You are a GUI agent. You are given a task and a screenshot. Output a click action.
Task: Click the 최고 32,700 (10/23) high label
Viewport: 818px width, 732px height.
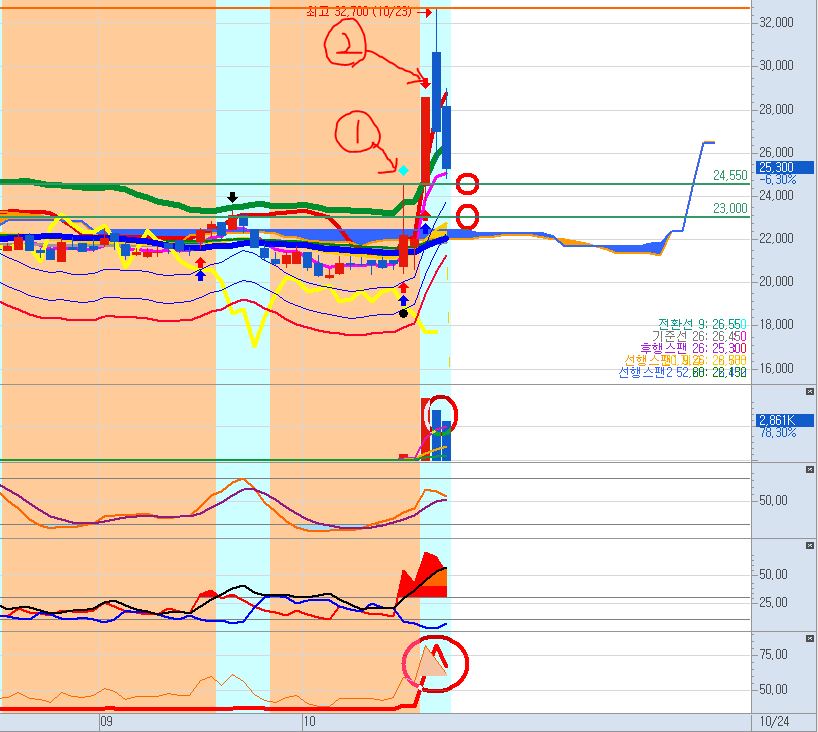point(359,11)
